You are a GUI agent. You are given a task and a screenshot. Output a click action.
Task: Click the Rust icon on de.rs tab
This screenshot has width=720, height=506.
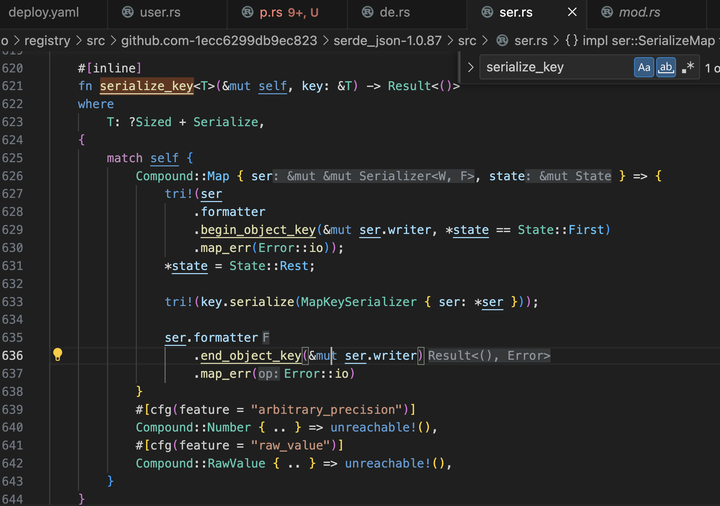(x=367, y=13)
